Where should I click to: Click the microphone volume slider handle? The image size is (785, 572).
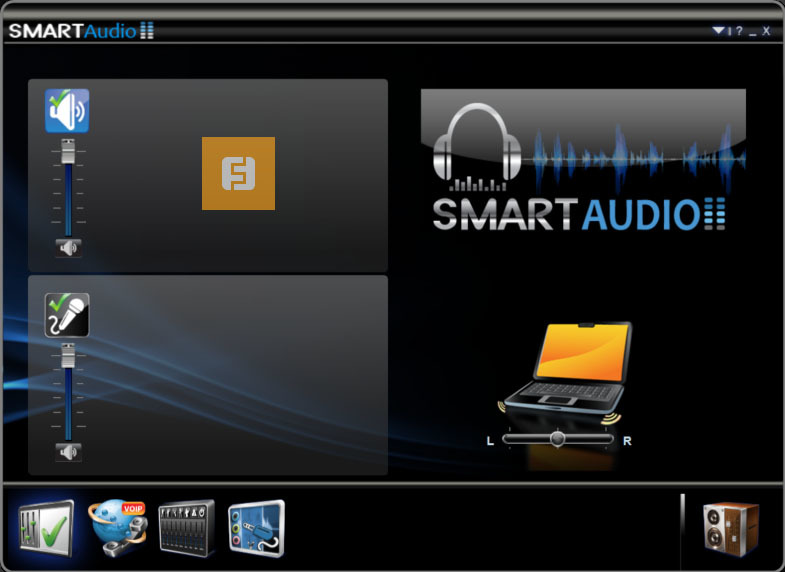click(x=68, y=356)
